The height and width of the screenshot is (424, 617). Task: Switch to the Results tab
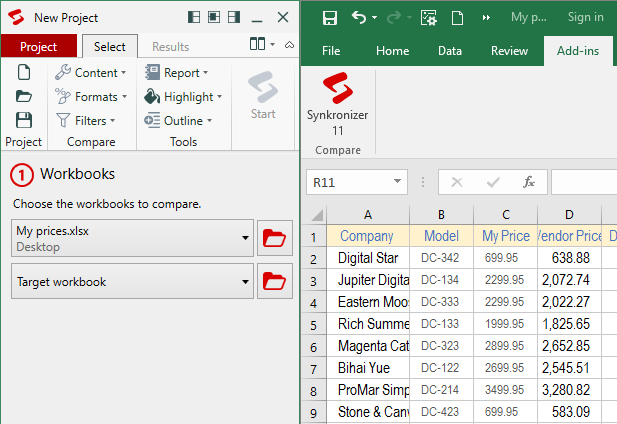click(x=171, y=46)
